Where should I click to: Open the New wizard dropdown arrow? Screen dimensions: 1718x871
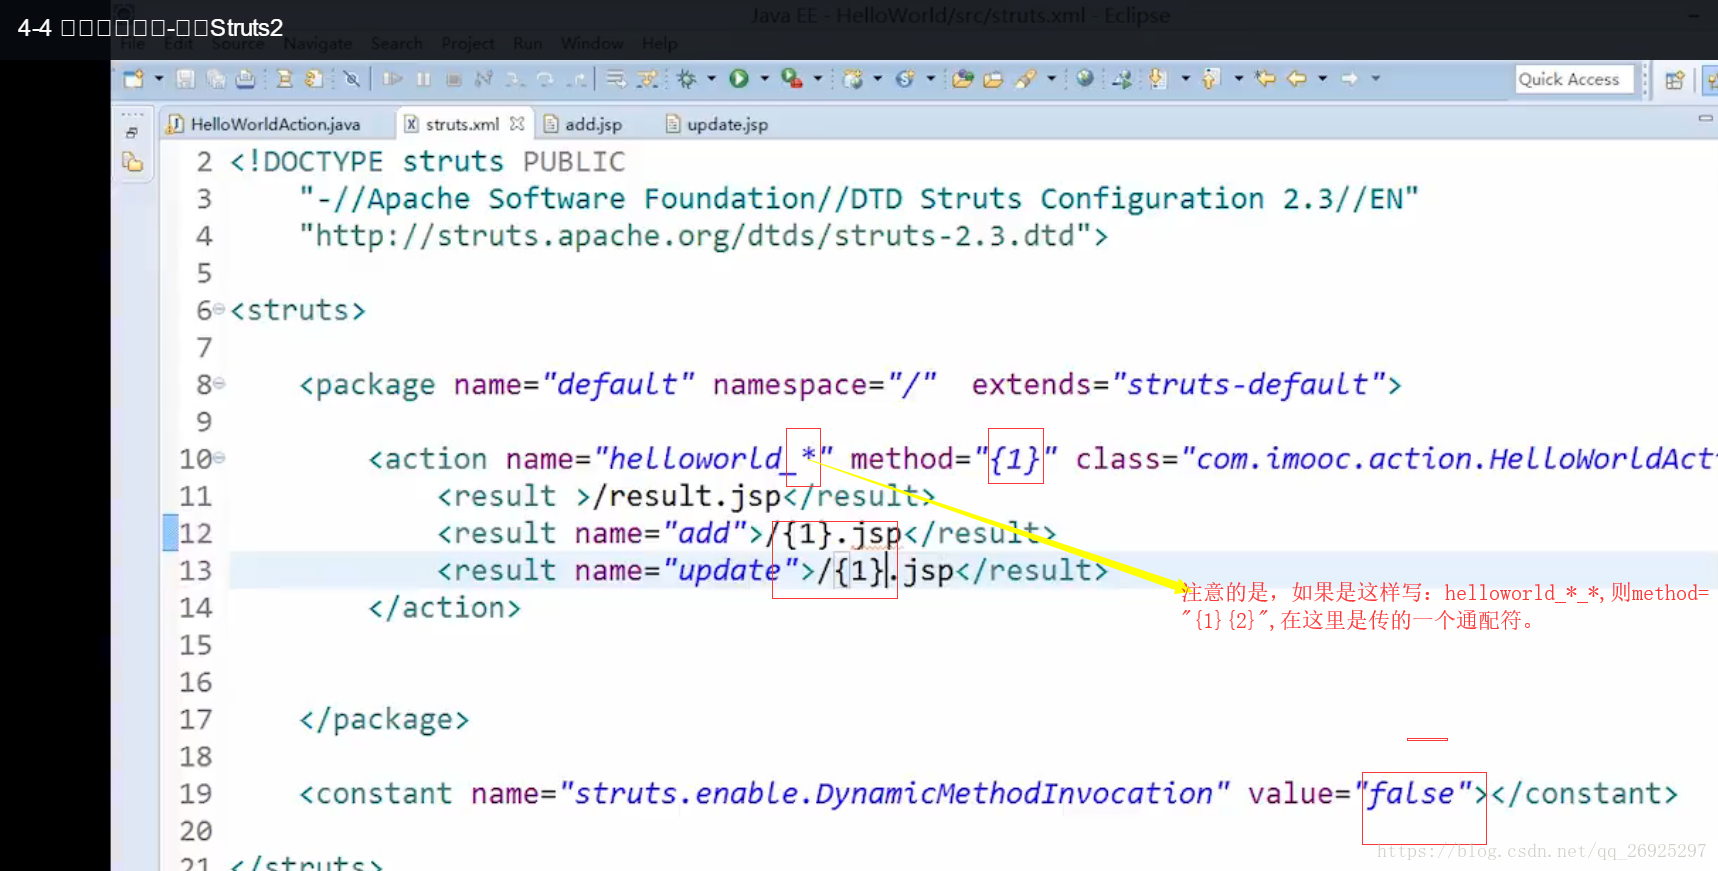point(158,78)
